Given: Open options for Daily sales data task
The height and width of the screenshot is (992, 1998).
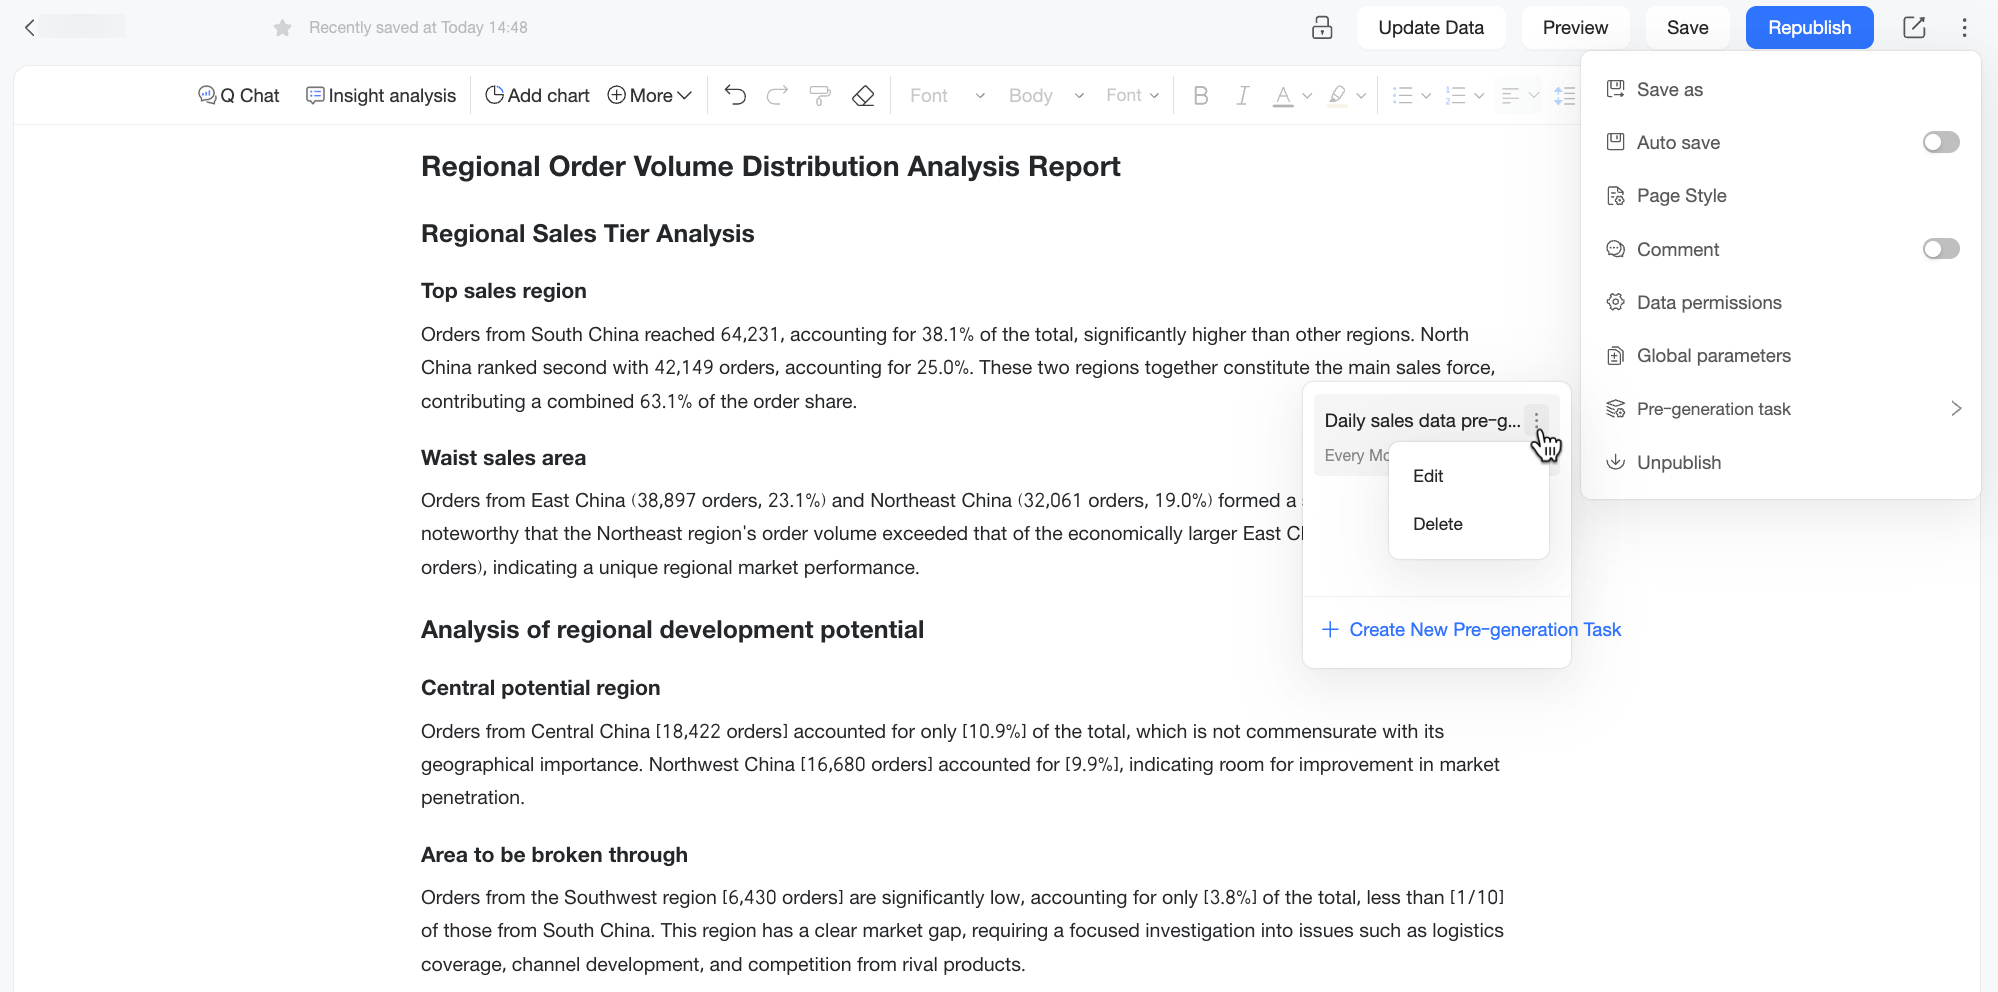Looking at the screenshot, I should pos(1537,421).
